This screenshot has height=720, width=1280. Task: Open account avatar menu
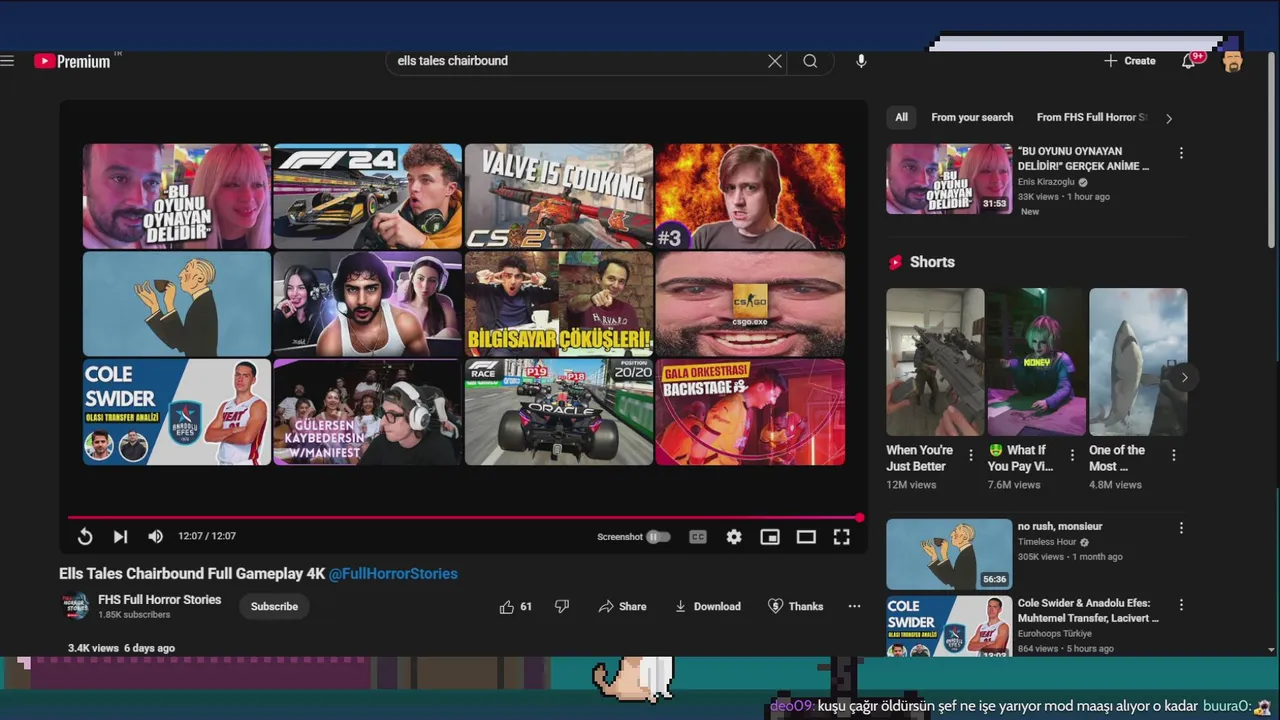click(1233, 61)
